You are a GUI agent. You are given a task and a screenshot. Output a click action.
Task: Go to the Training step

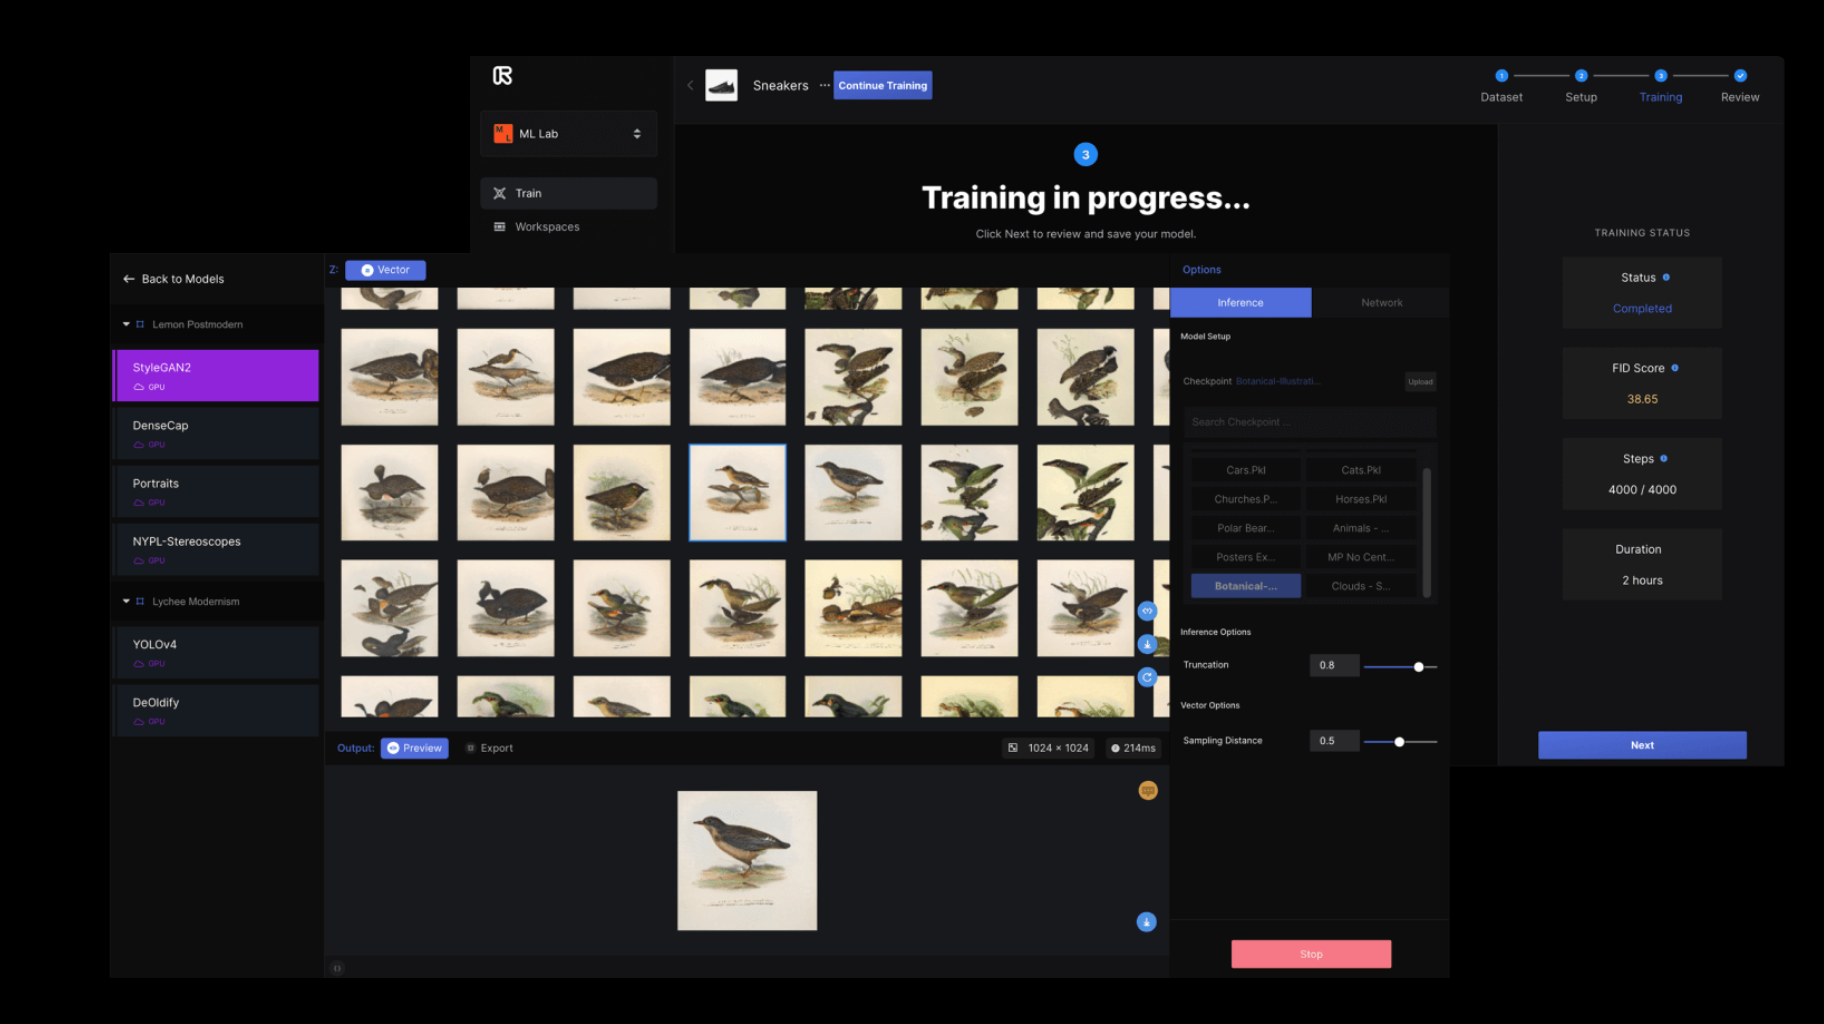(x=1660, y=86)
